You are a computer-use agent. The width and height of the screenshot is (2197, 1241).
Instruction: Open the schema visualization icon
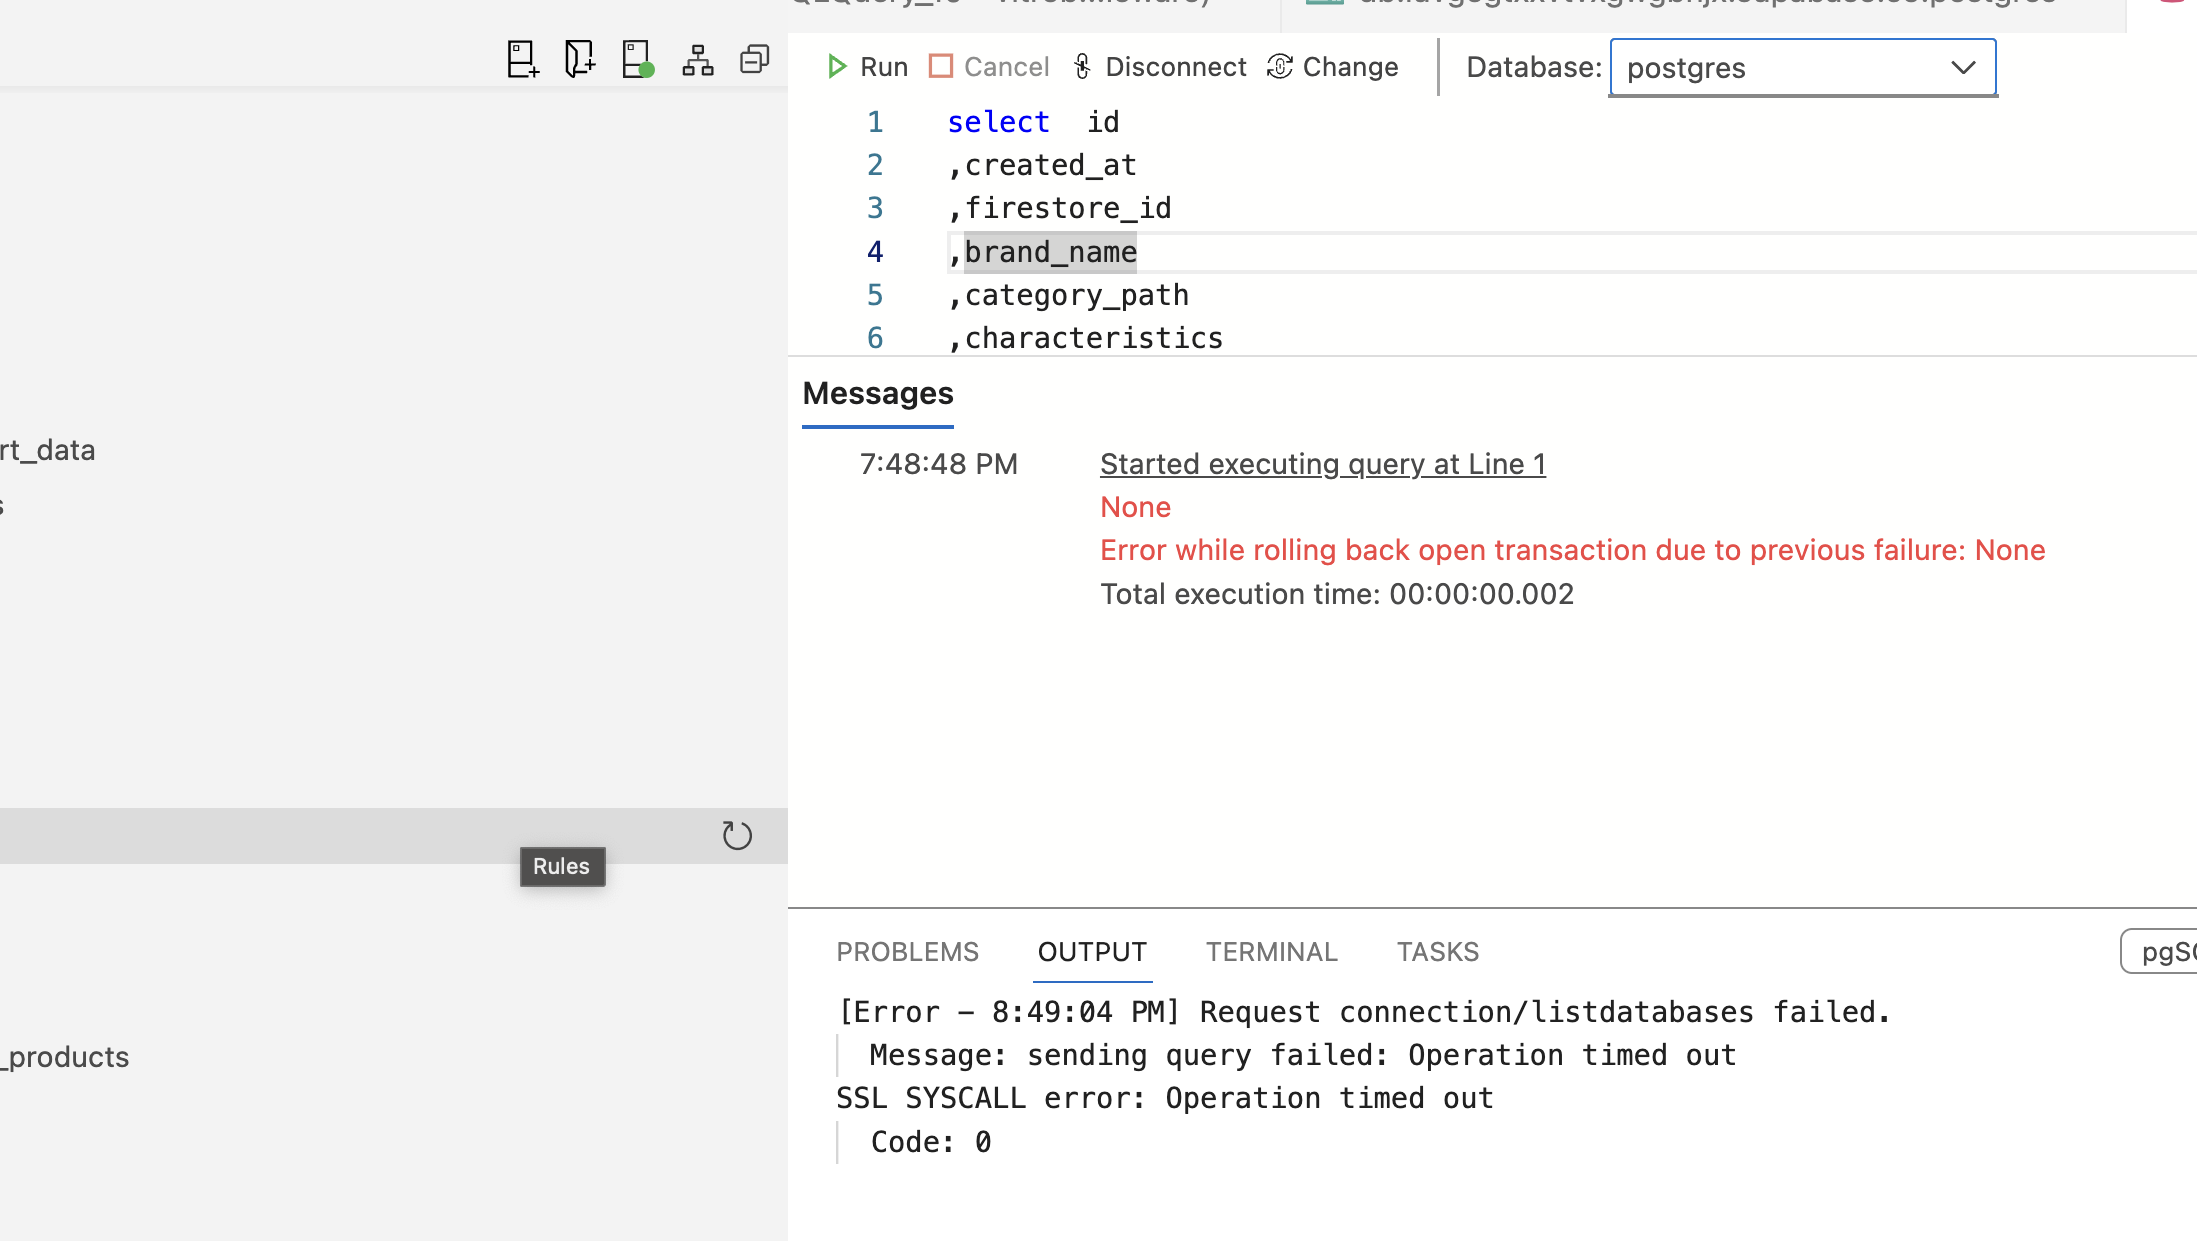(696, 59)
